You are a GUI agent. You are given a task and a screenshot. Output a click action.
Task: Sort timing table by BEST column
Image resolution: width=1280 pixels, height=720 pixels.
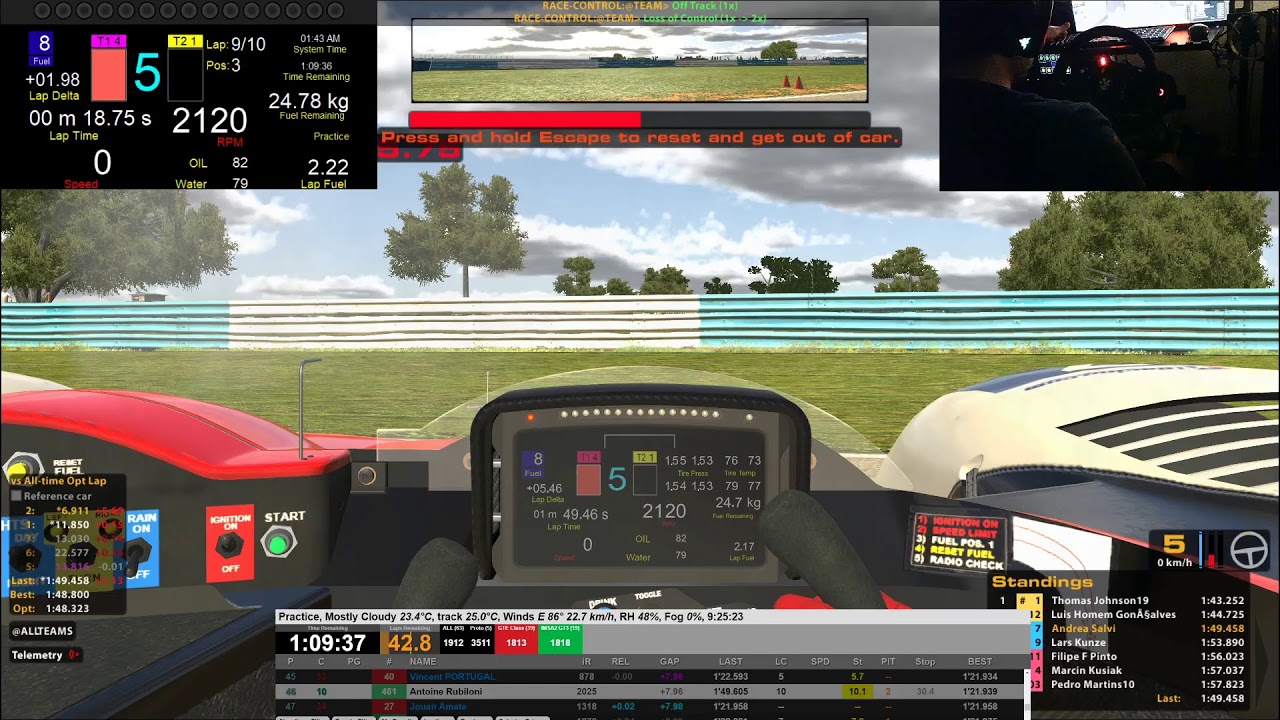point(980,662)
